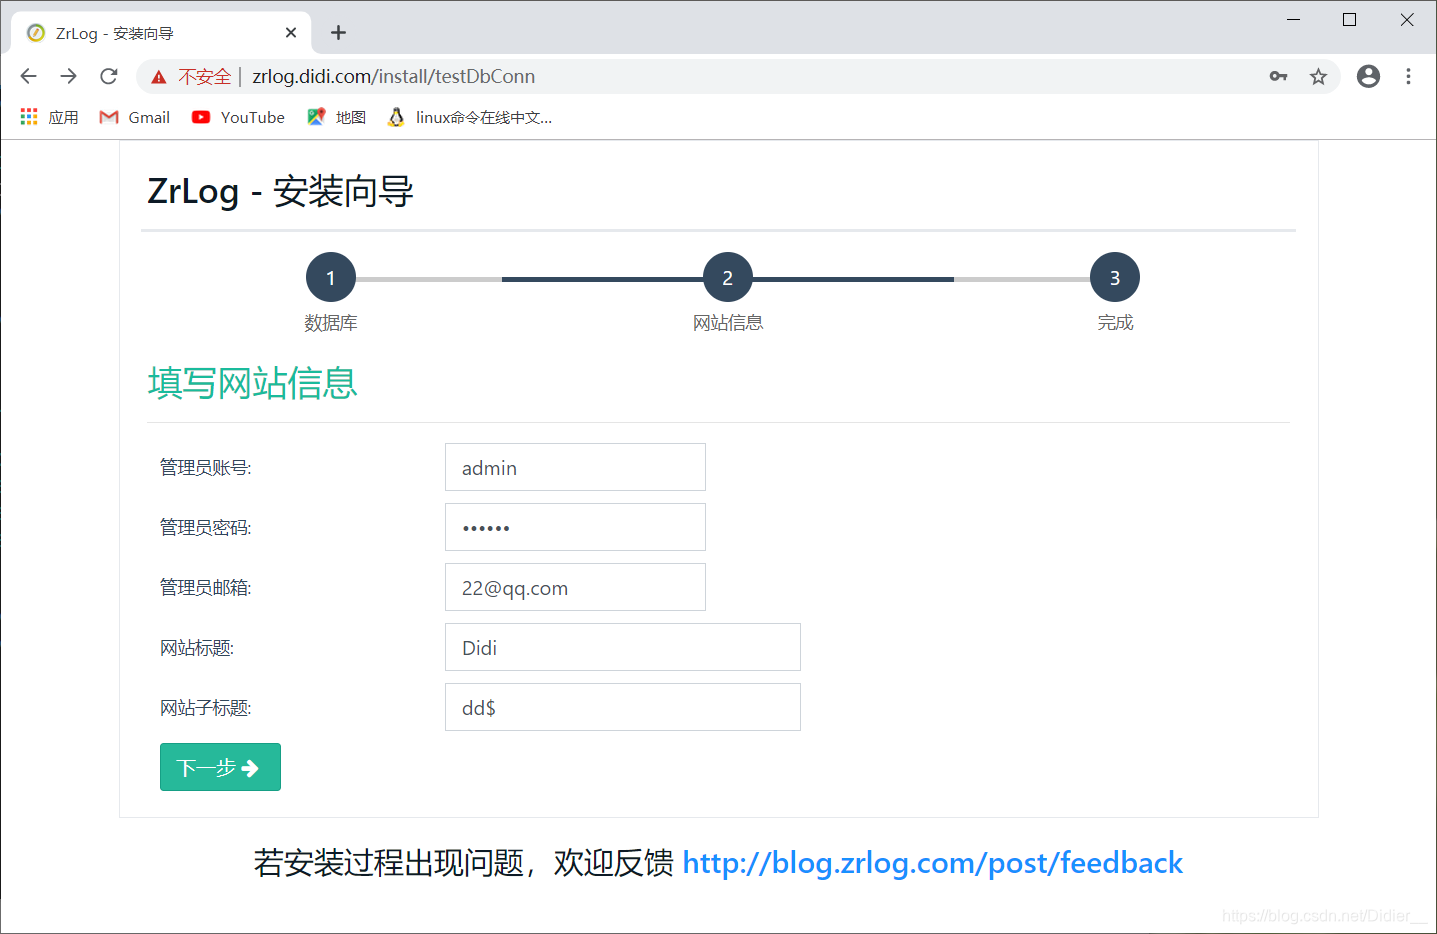The height and width of the screenshot is (934, 1437).
Task: Click the 网站标题 field containing Didi
Action: tap(622, 647)
